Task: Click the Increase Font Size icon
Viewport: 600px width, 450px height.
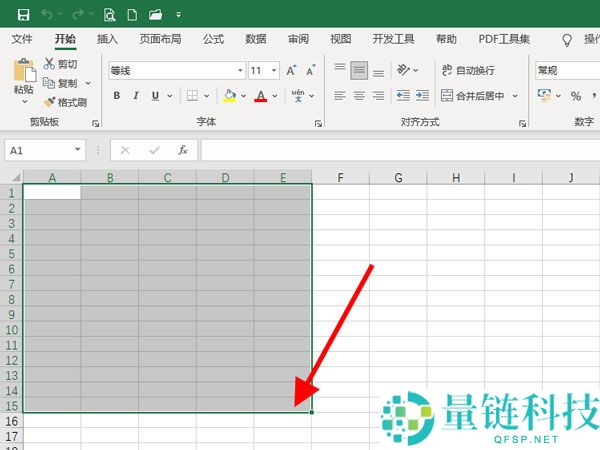Action: [x=291, y=71]
